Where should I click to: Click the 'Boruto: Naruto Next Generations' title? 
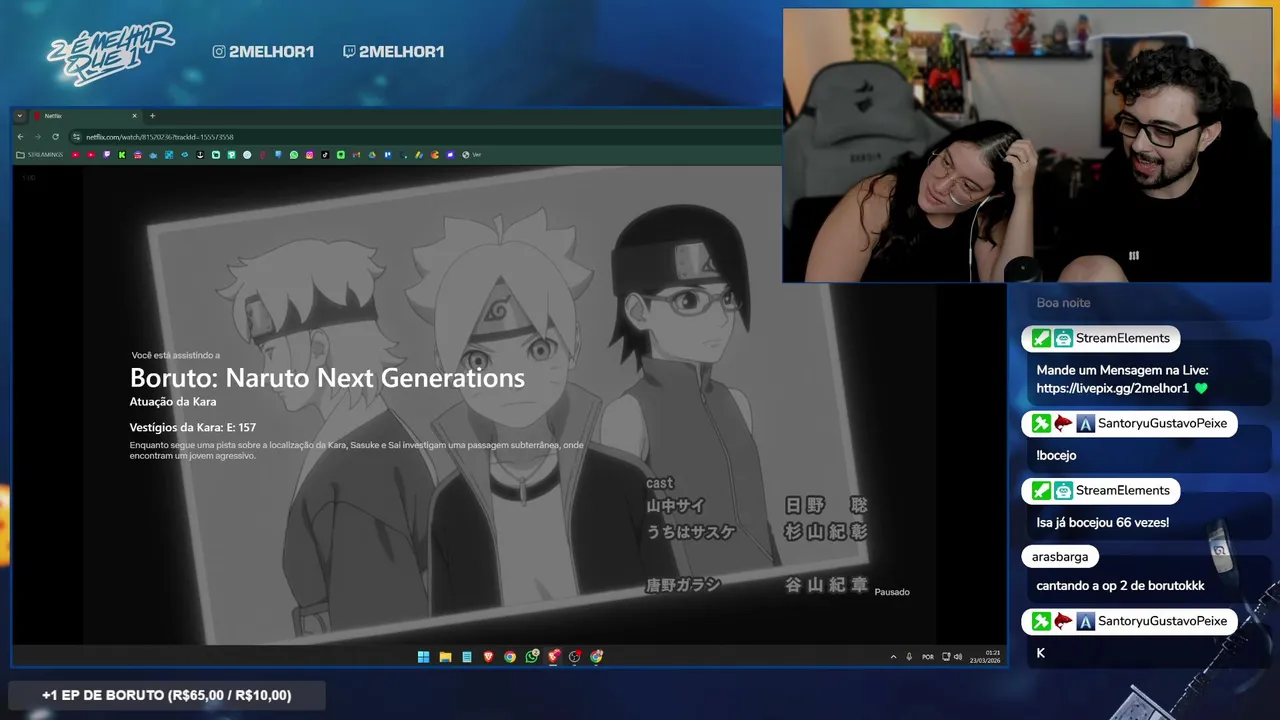(x=327, y=377)
